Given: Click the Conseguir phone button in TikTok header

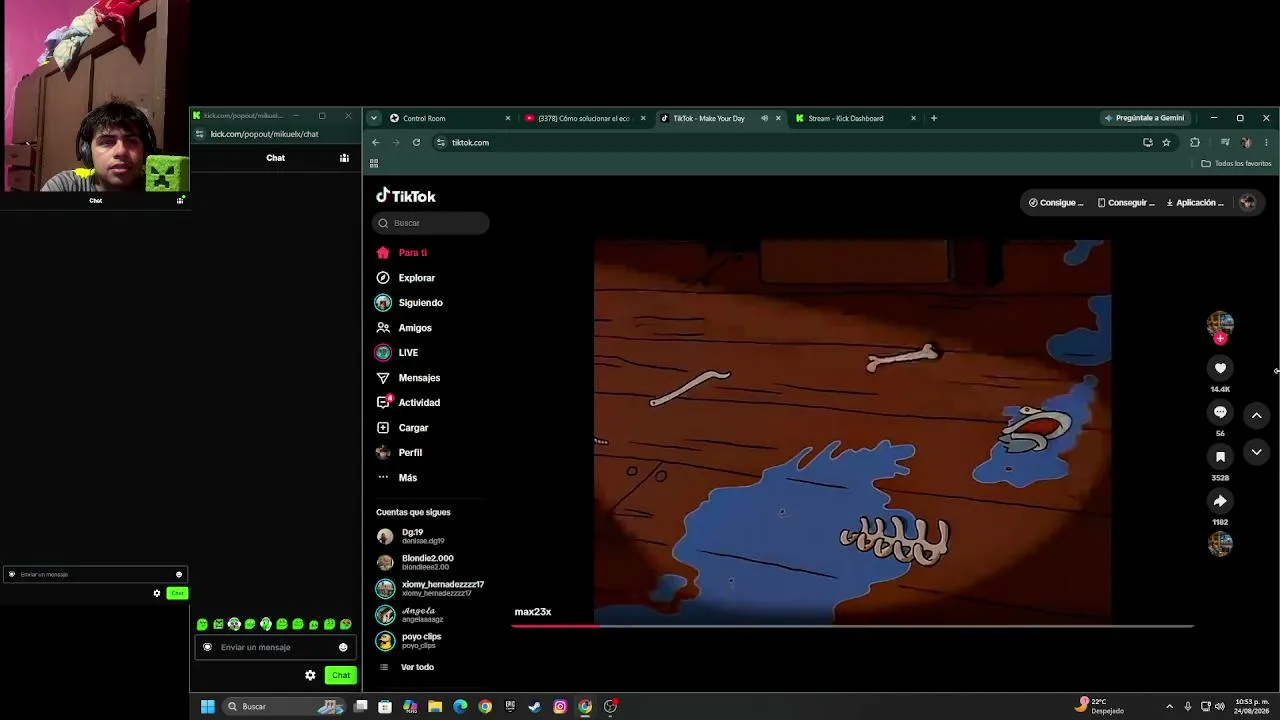Looking at the screenshot, I should coord(1126,203).
